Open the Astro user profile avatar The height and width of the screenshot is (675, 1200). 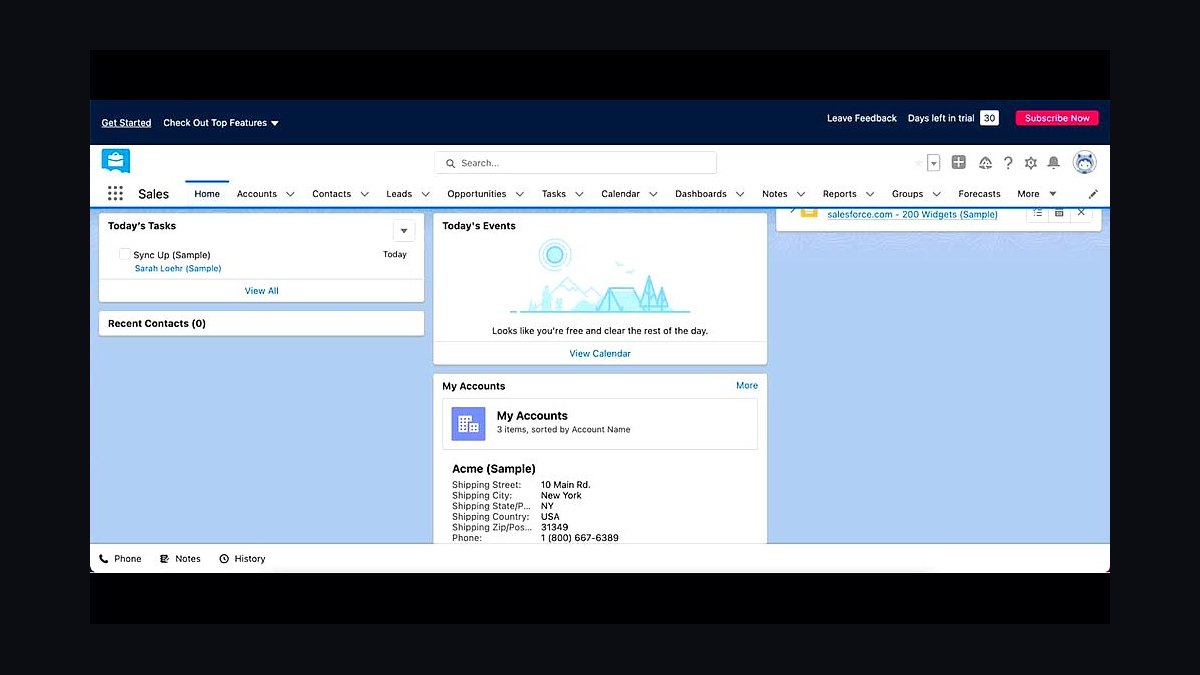click(x=1084, y=162)
